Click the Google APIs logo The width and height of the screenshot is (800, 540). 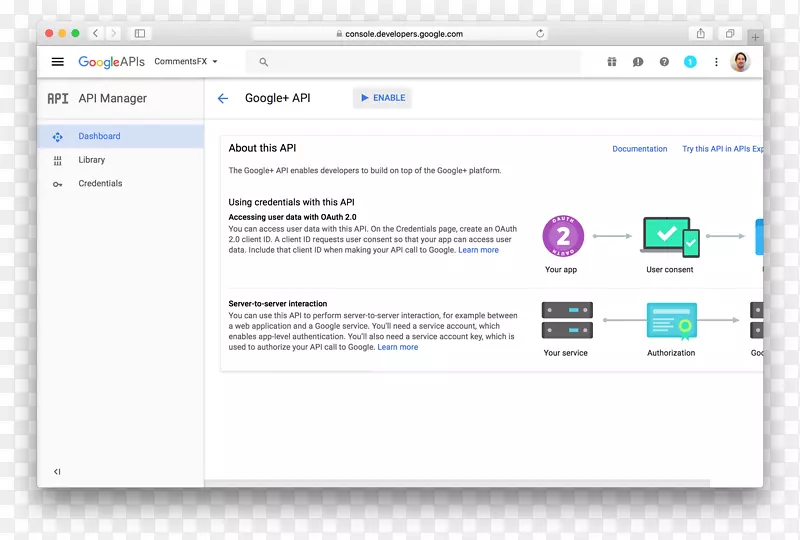pos(111,62)
